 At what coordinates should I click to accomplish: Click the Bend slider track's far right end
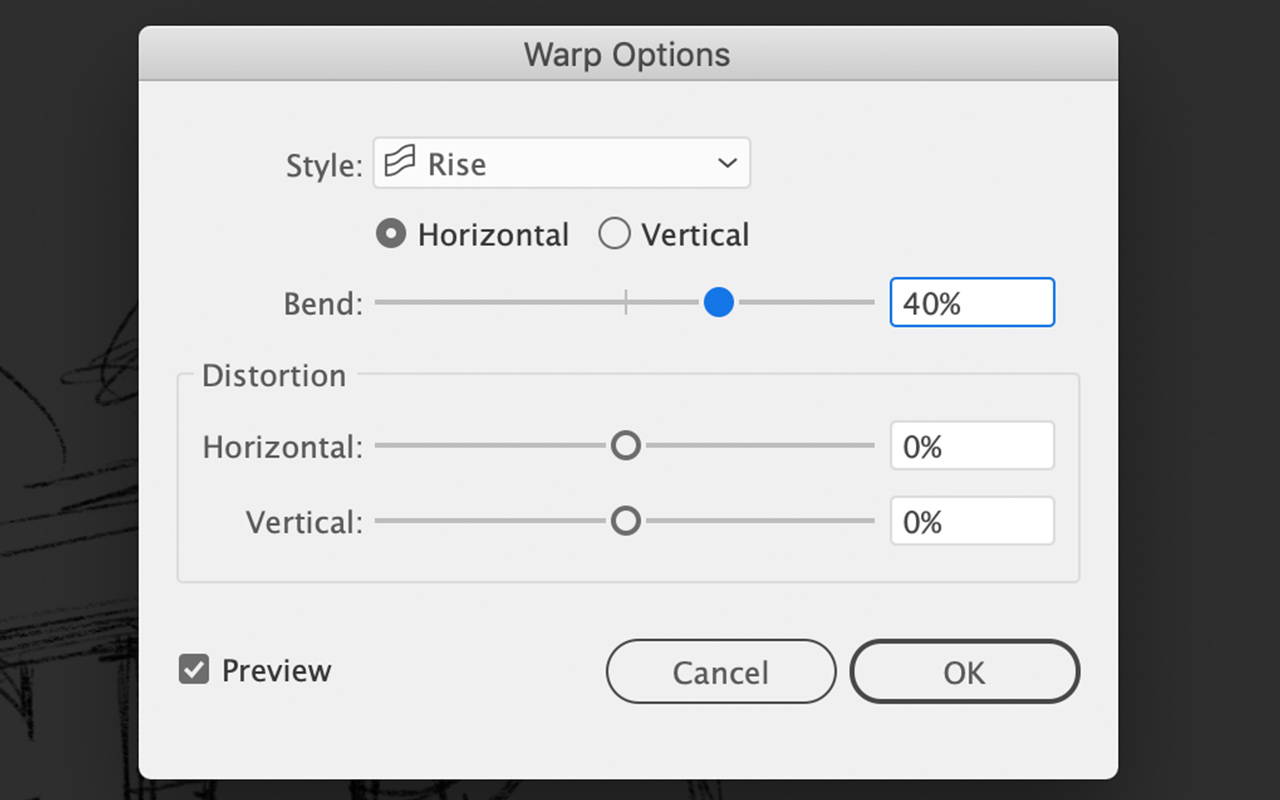(869, 302)
